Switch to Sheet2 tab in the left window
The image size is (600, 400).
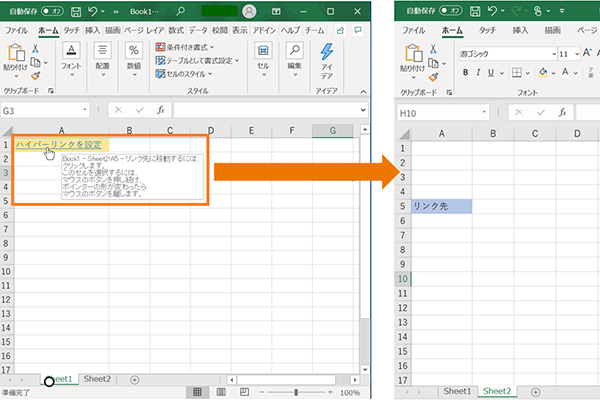[97, 379]
